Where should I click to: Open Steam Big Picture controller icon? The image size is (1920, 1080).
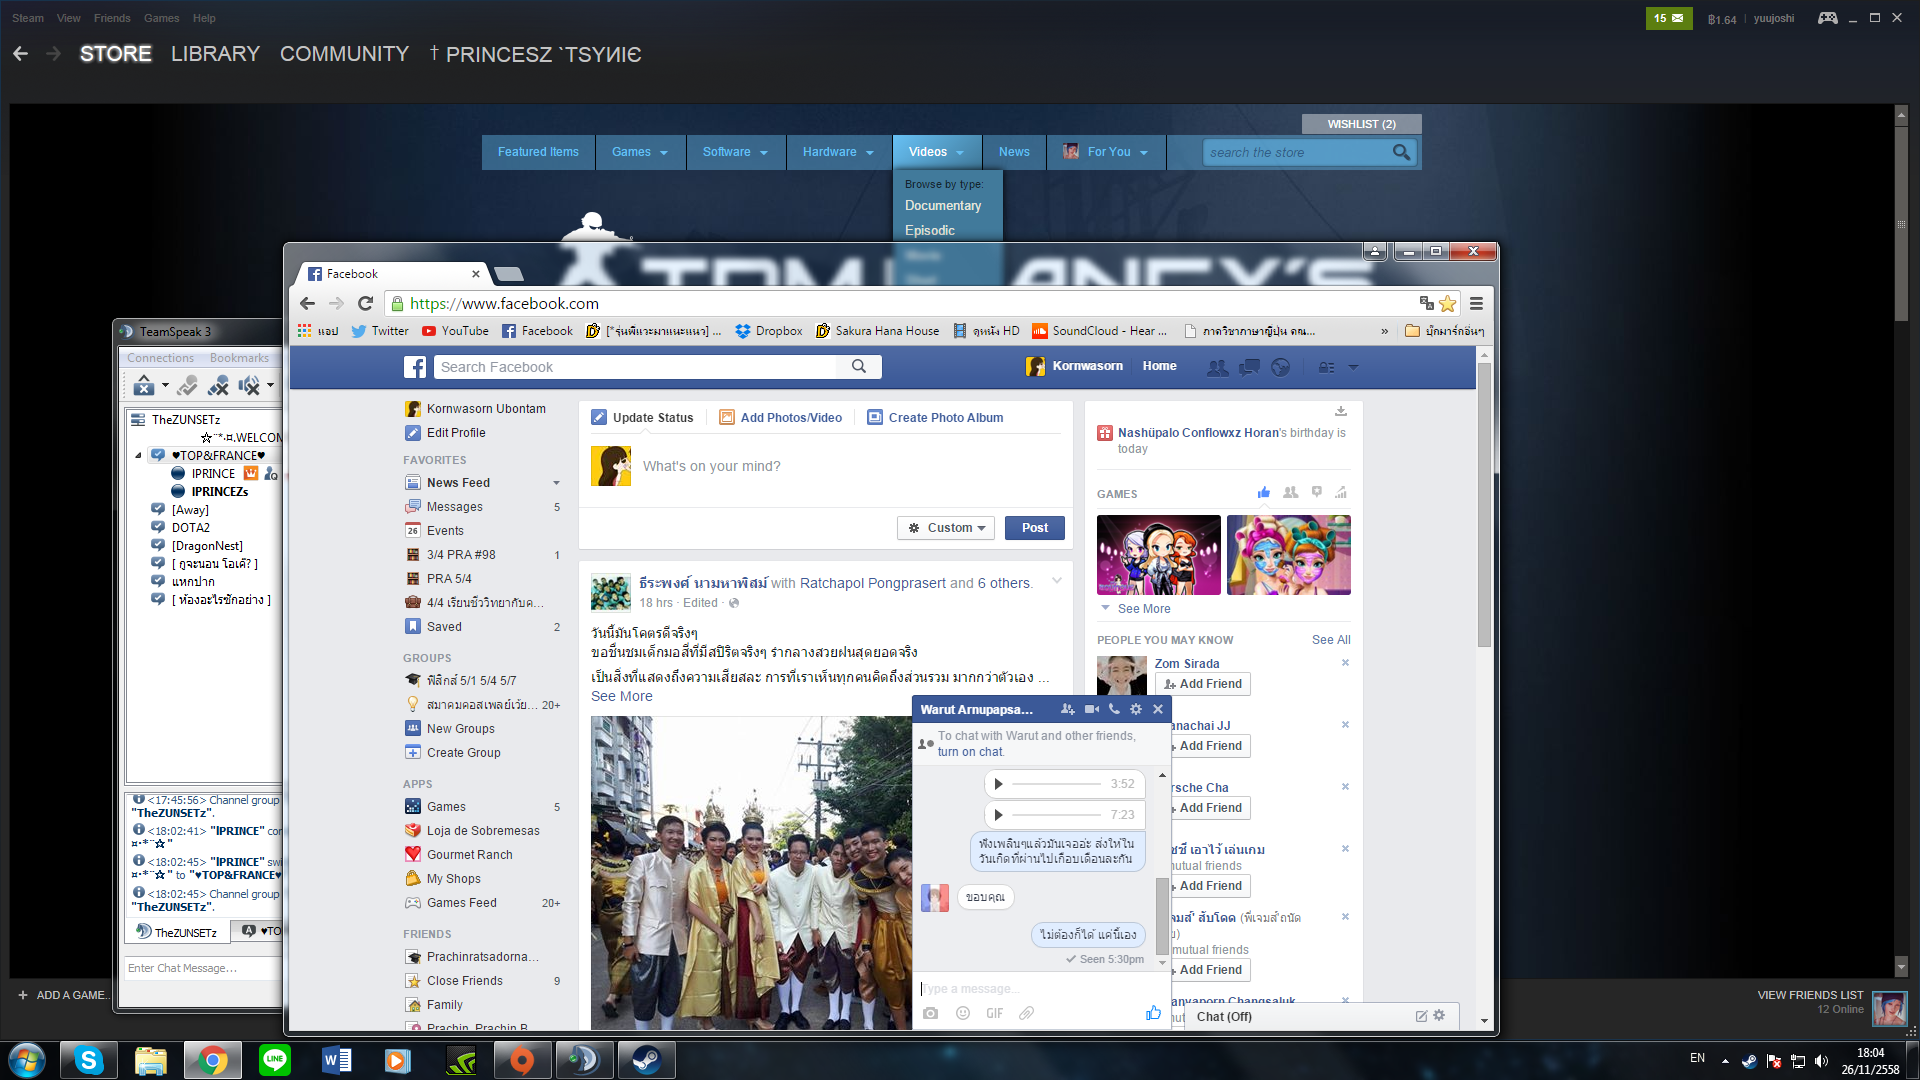click(1827, 18)
